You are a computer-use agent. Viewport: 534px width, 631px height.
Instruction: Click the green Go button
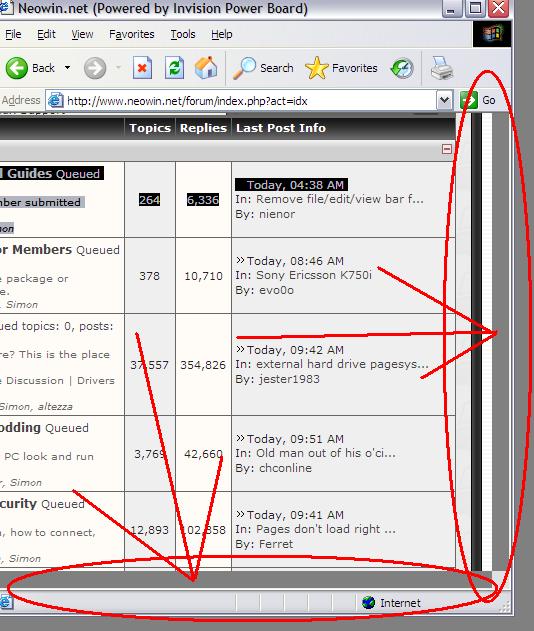[478, 100]
